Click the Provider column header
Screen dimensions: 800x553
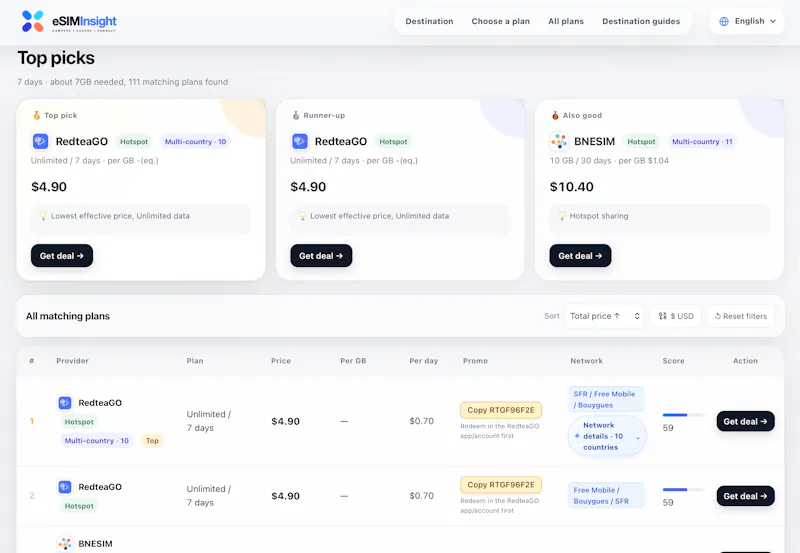click(72, 361)
